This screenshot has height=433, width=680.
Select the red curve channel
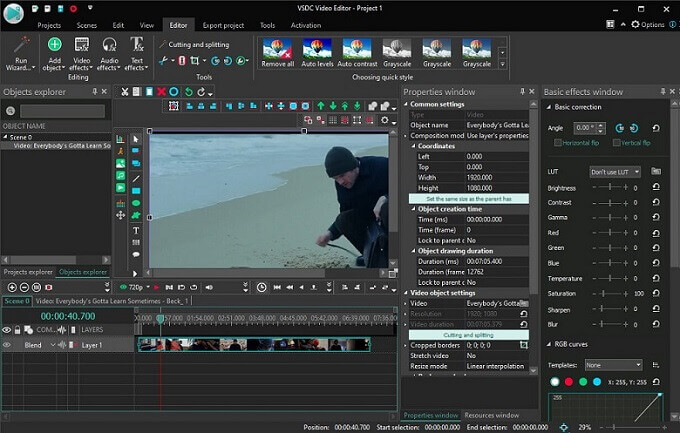click(569, 382)
